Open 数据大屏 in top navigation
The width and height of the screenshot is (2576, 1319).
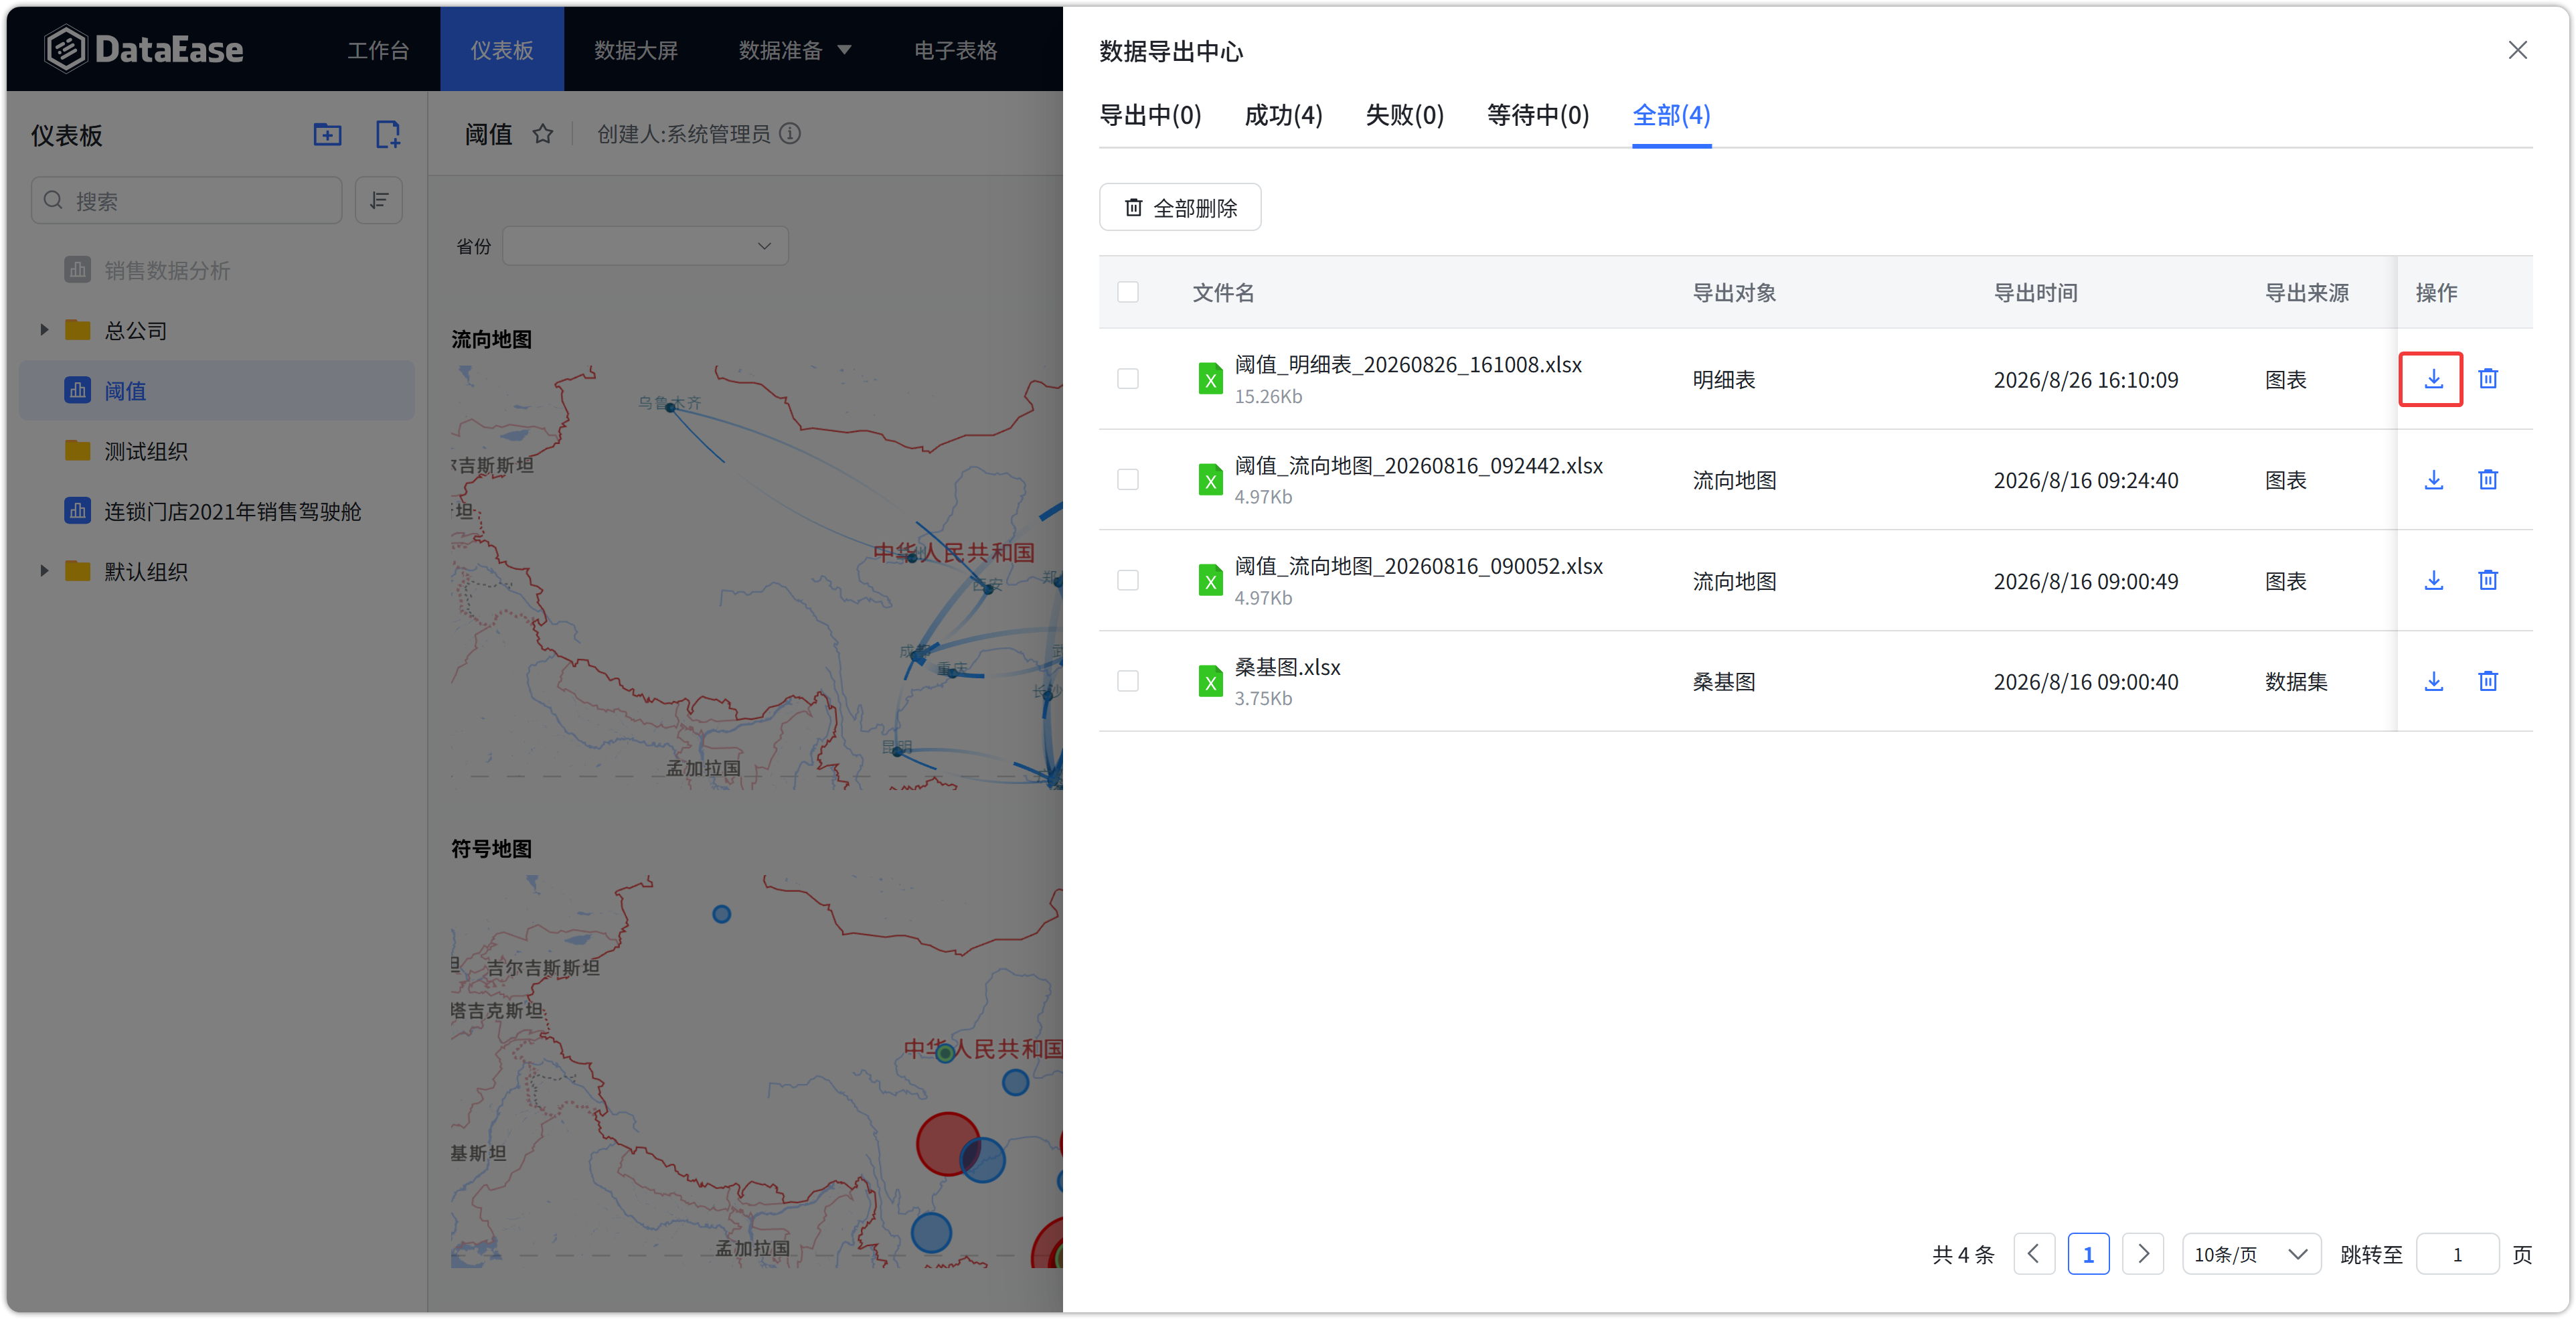(636, 50)
